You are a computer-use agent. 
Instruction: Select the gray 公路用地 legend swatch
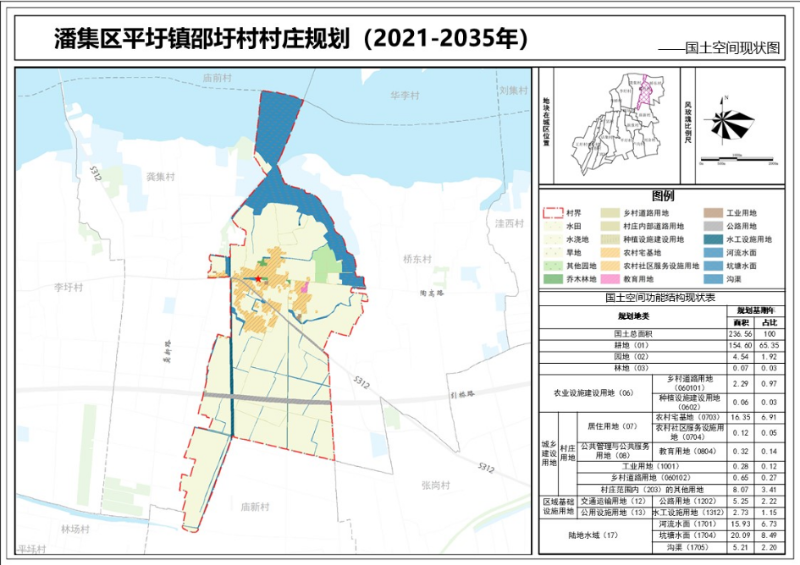(x=713, y=227)
